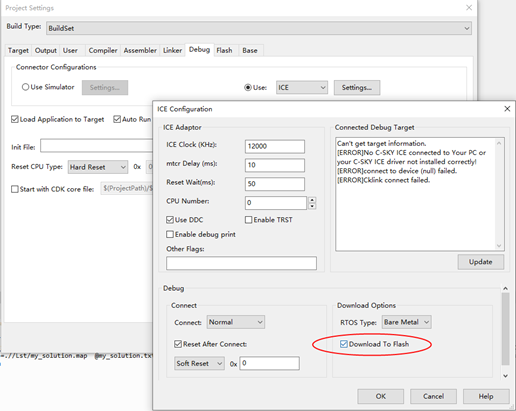Click the ICE Clock (KHz) field
516x411 pixels.
point(275,146)
